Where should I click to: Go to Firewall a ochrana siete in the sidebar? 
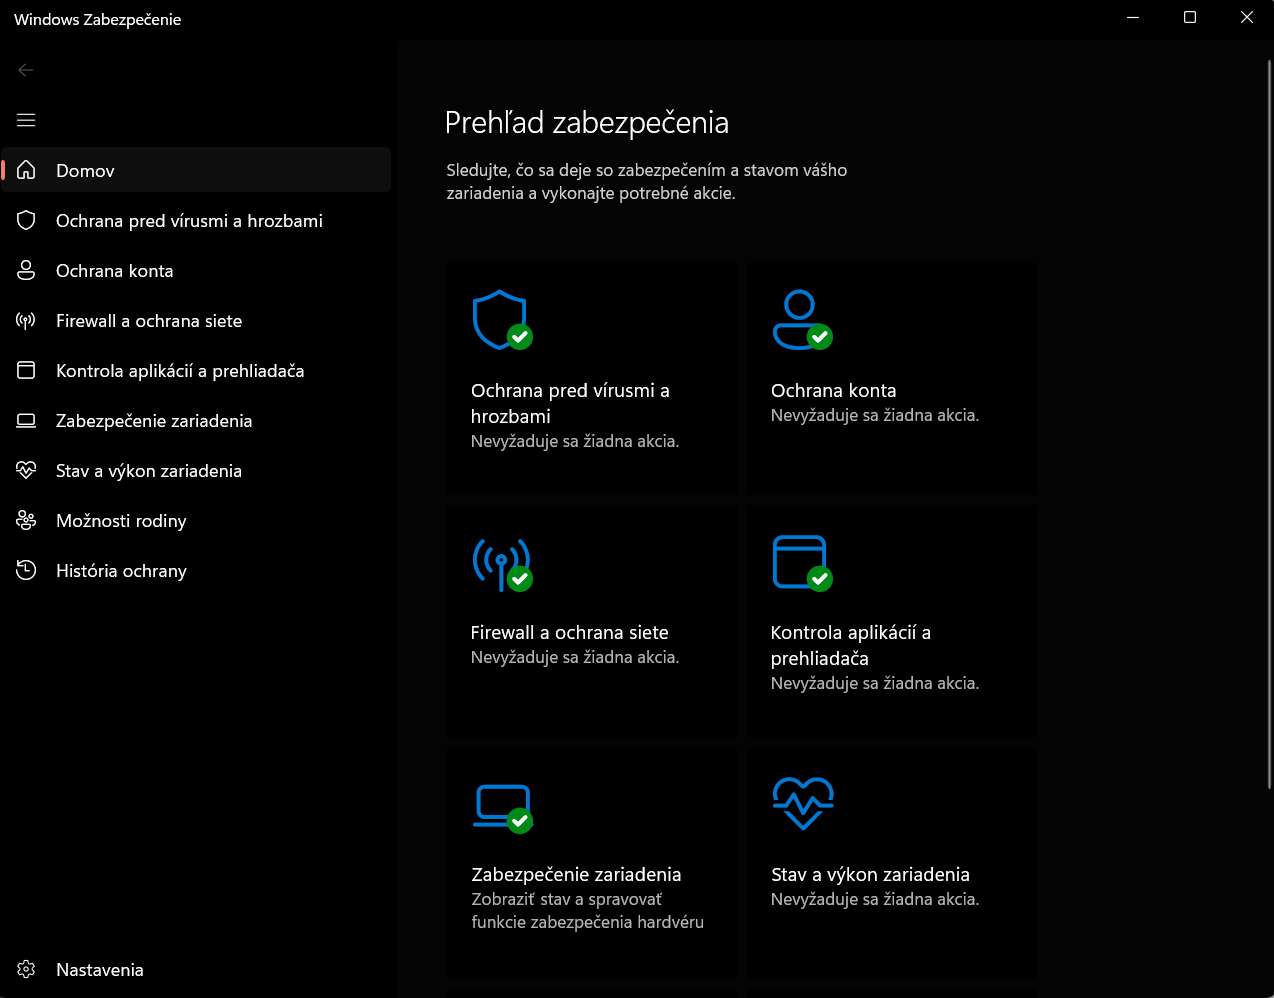[x=196, y=320]
